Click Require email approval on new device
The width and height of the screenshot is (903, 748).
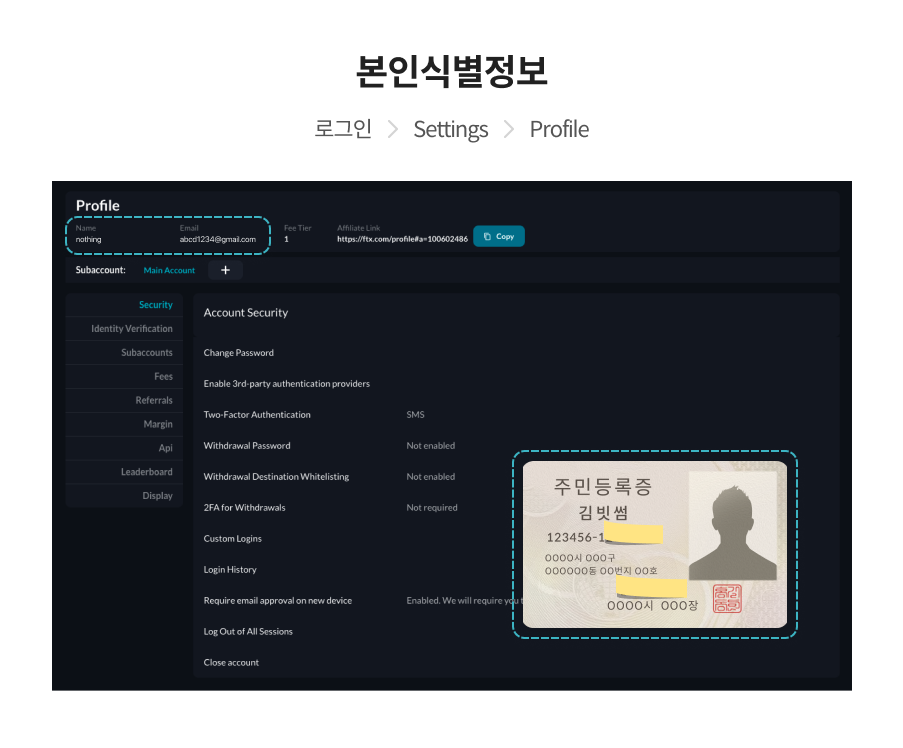coord(278,601)
